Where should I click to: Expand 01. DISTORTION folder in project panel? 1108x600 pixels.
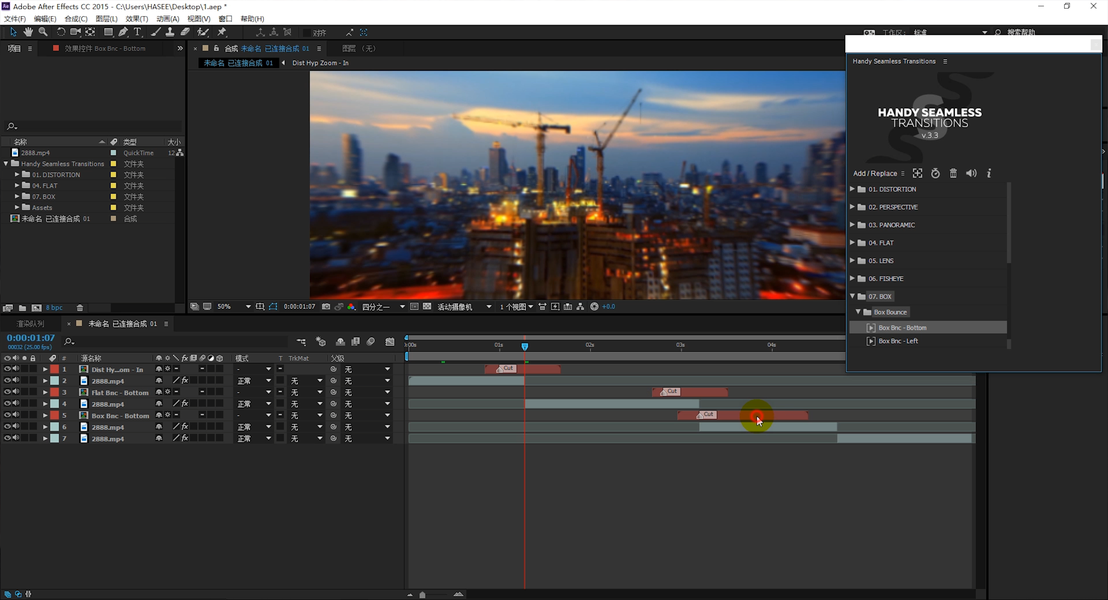click(17, 175)
